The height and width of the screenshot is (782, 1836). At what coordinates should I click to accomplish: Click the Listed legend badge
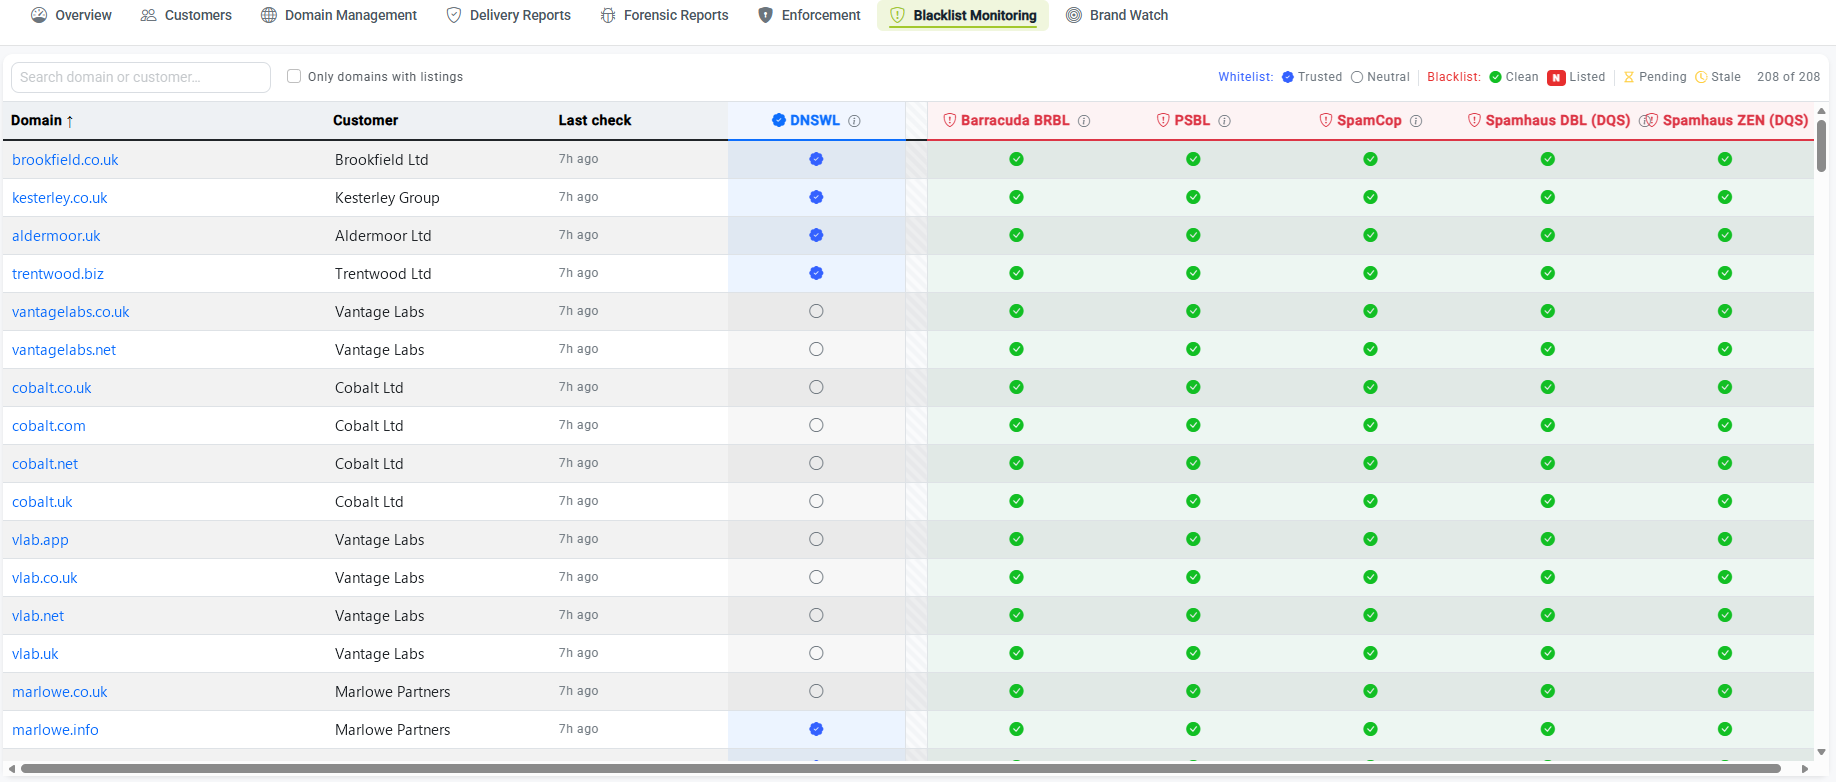pos(1556,77)
